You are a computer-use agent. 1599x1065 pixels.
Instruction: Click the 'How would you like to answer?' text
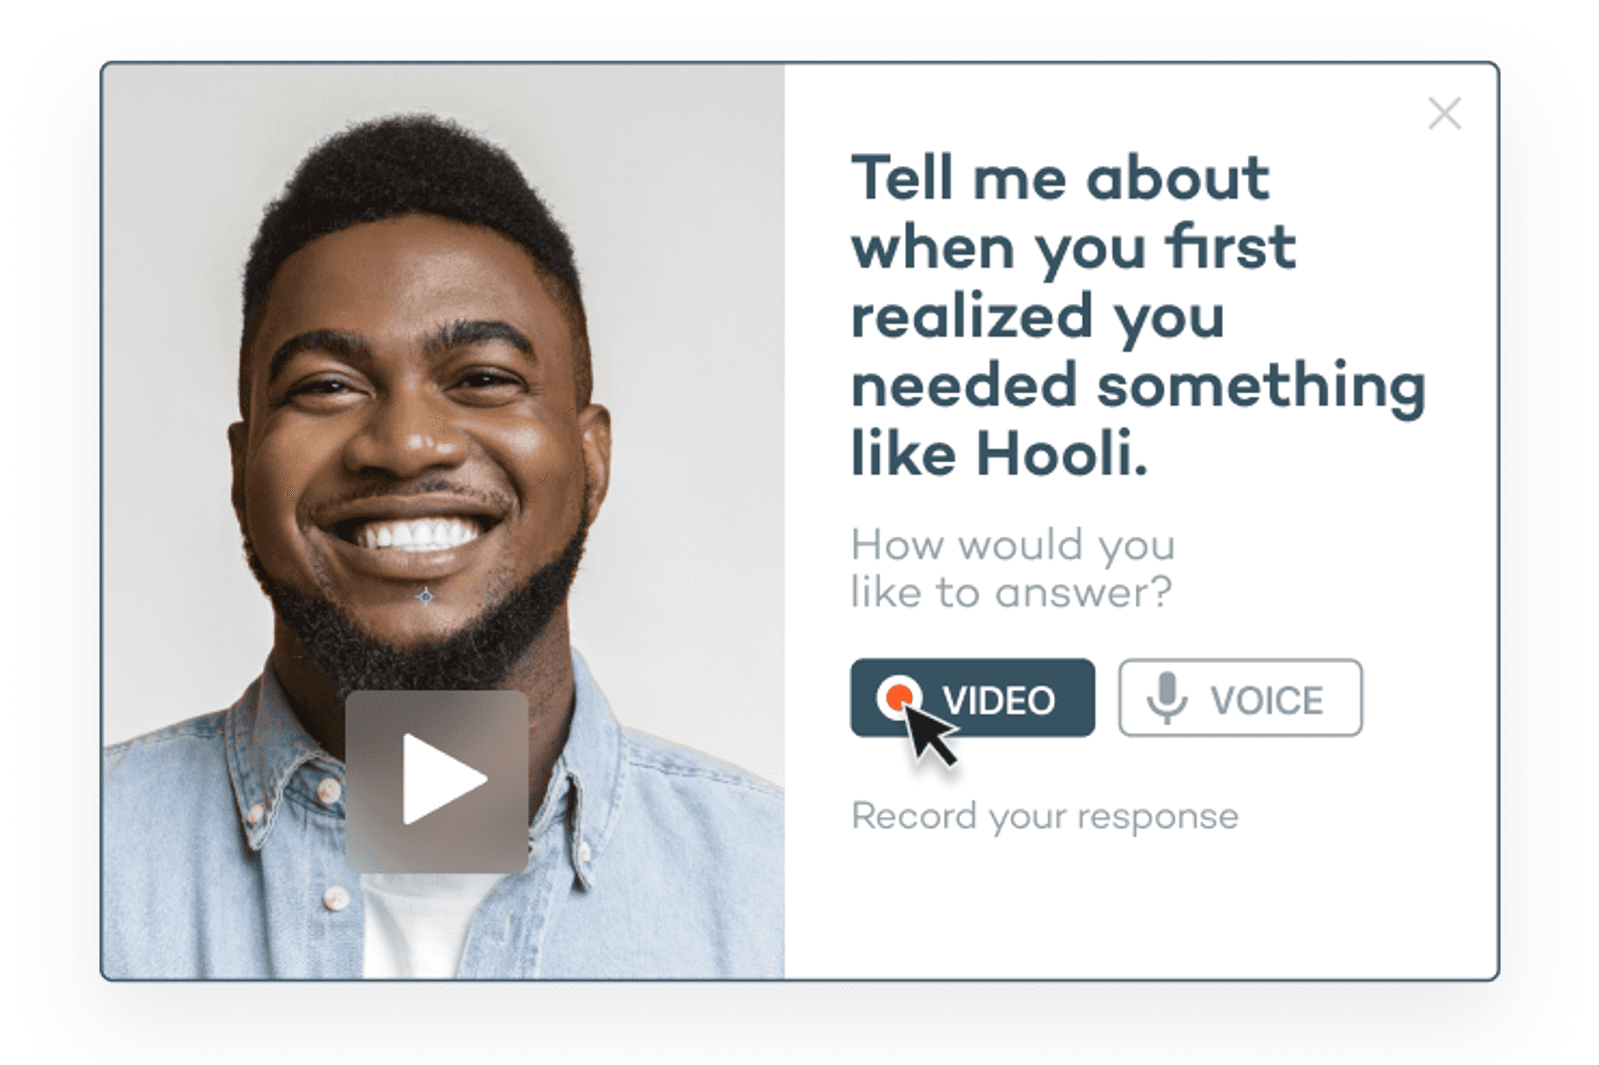[x=1012, y=568]
